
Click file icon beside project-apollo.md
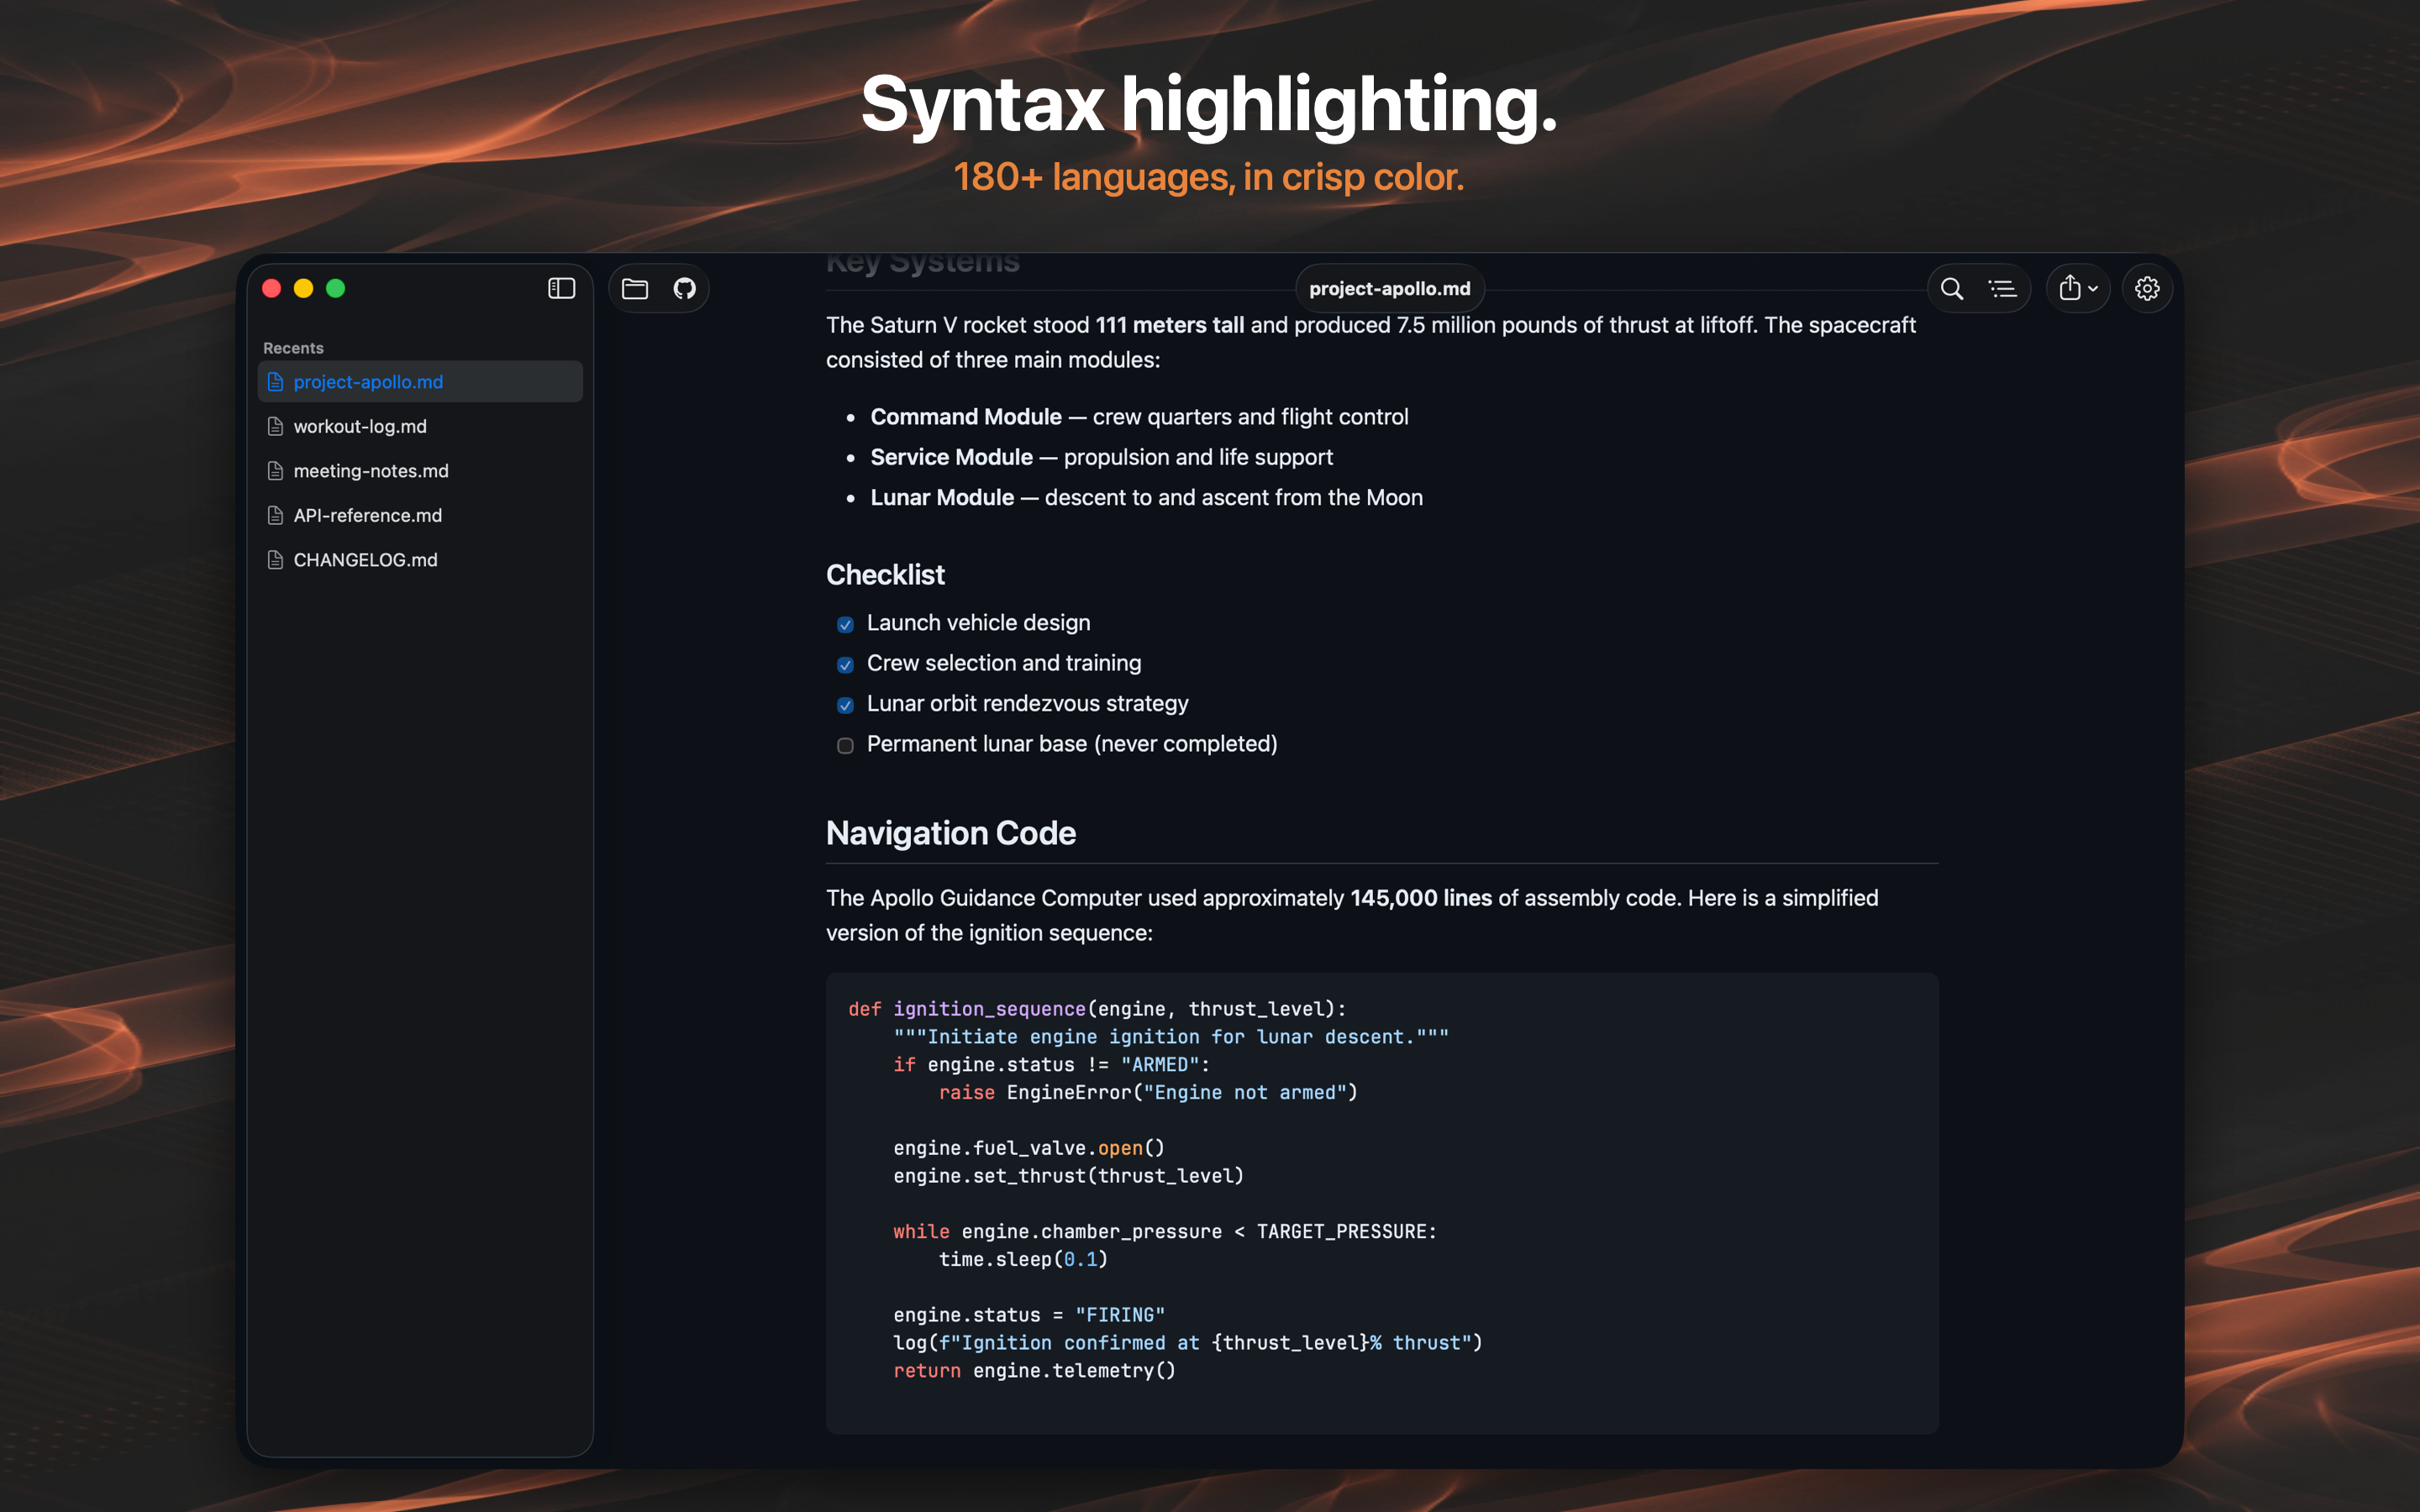275,382
